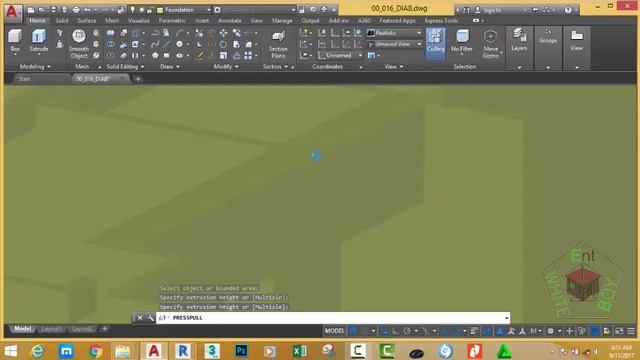
Task: Open the Unnamed UCS dropdown
Action: (340, 55)
